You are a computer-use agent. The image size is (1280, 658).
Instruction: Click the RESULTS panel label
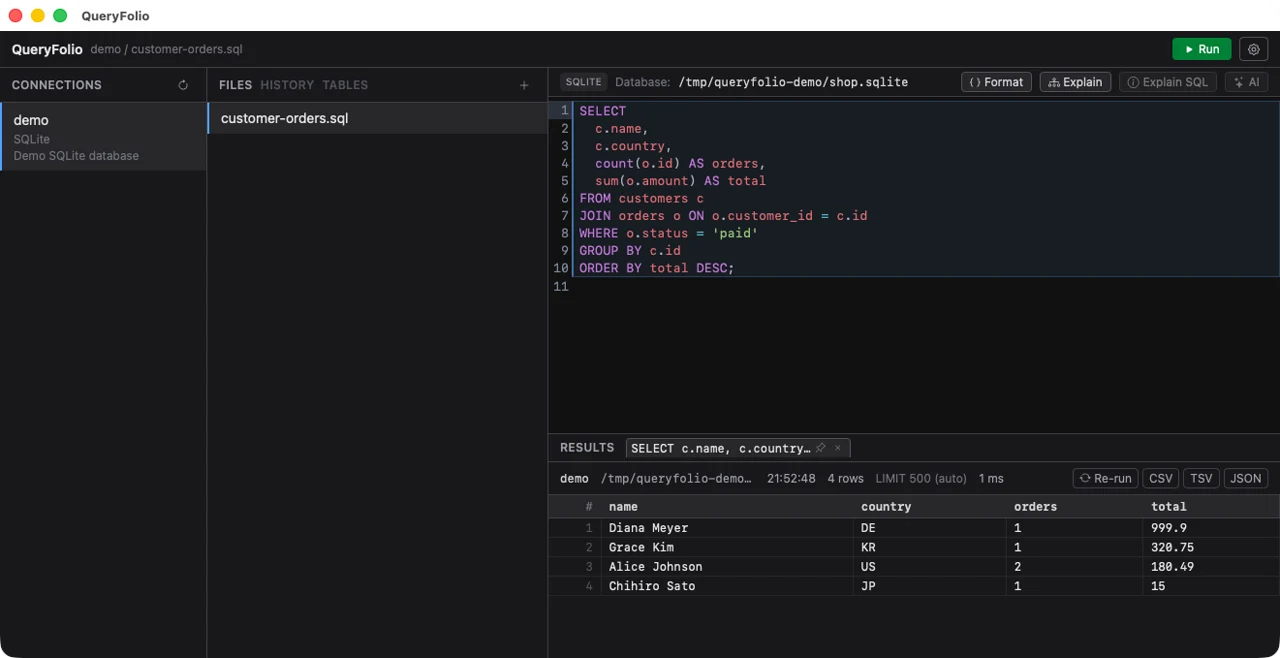point(587,448)
